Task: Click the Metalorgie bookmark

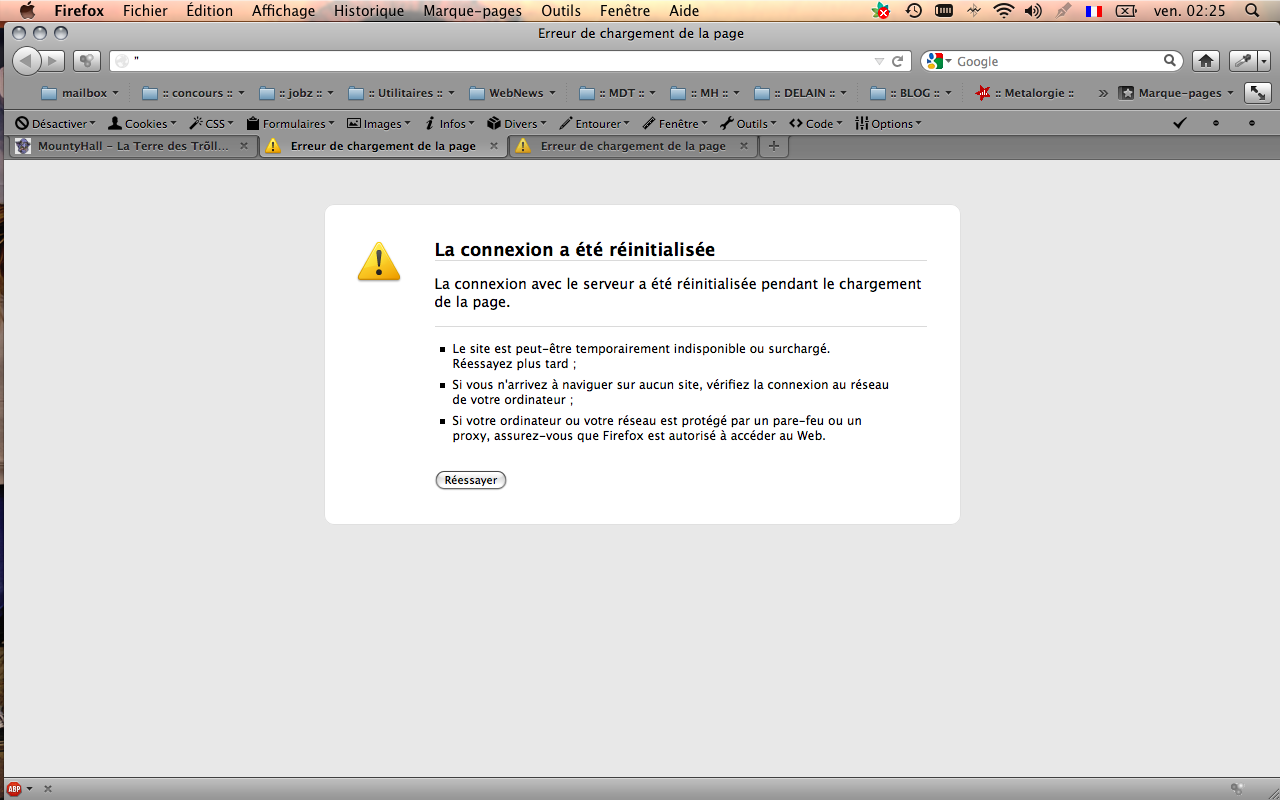Action: pos(1026,93)
